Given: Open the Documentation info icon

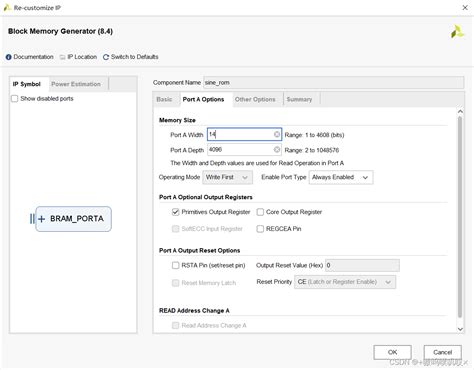Looking at the screenshot, I should click(x=9, y=57).
